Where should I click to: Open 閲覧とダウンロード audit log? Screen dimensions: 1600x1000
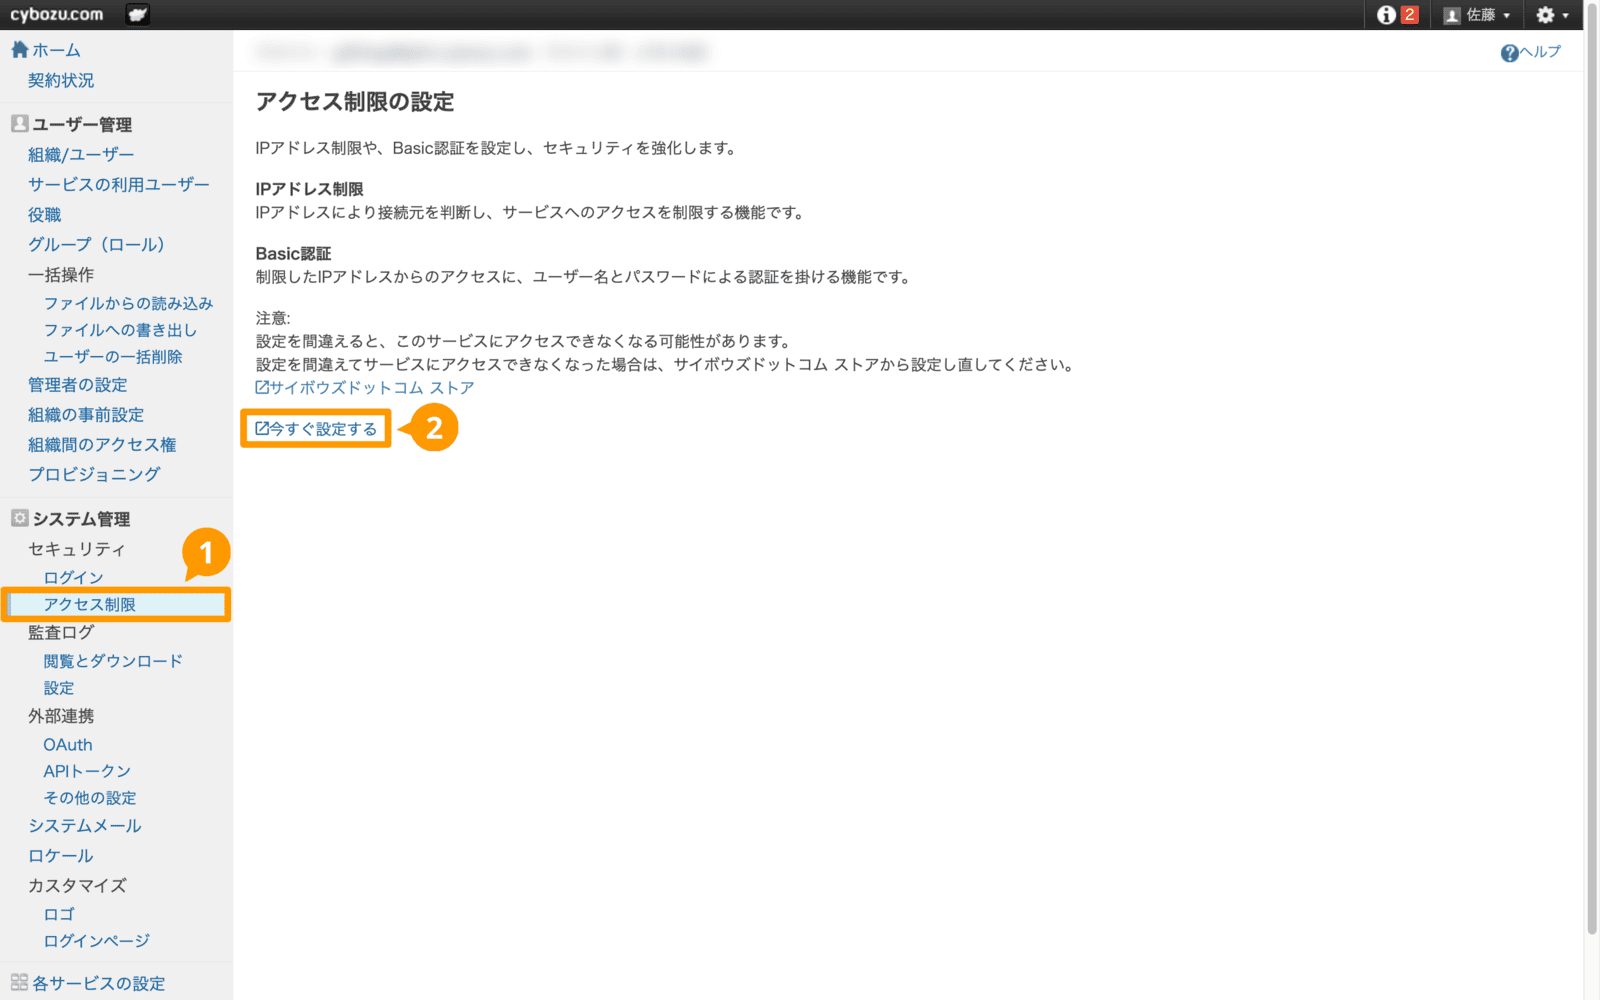pyautogui.click(x=113, y=661)
